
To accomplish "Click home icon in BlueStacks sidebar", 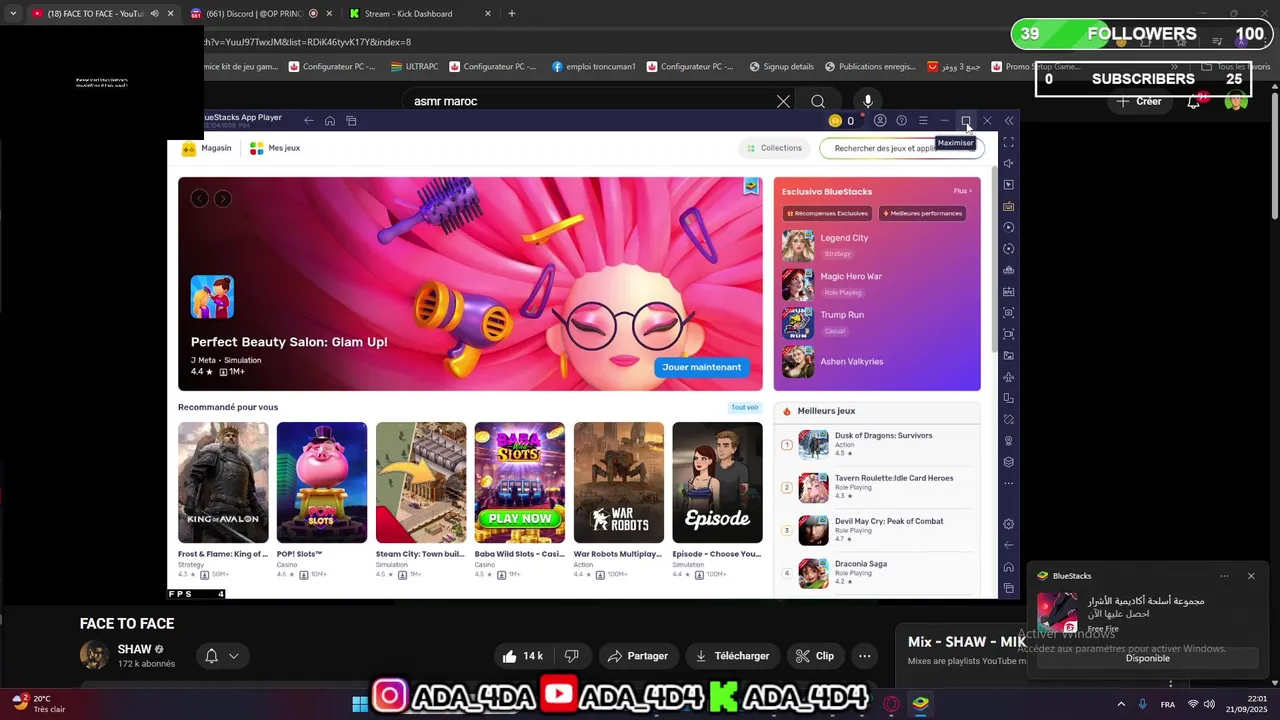I will pos(1009,567).
